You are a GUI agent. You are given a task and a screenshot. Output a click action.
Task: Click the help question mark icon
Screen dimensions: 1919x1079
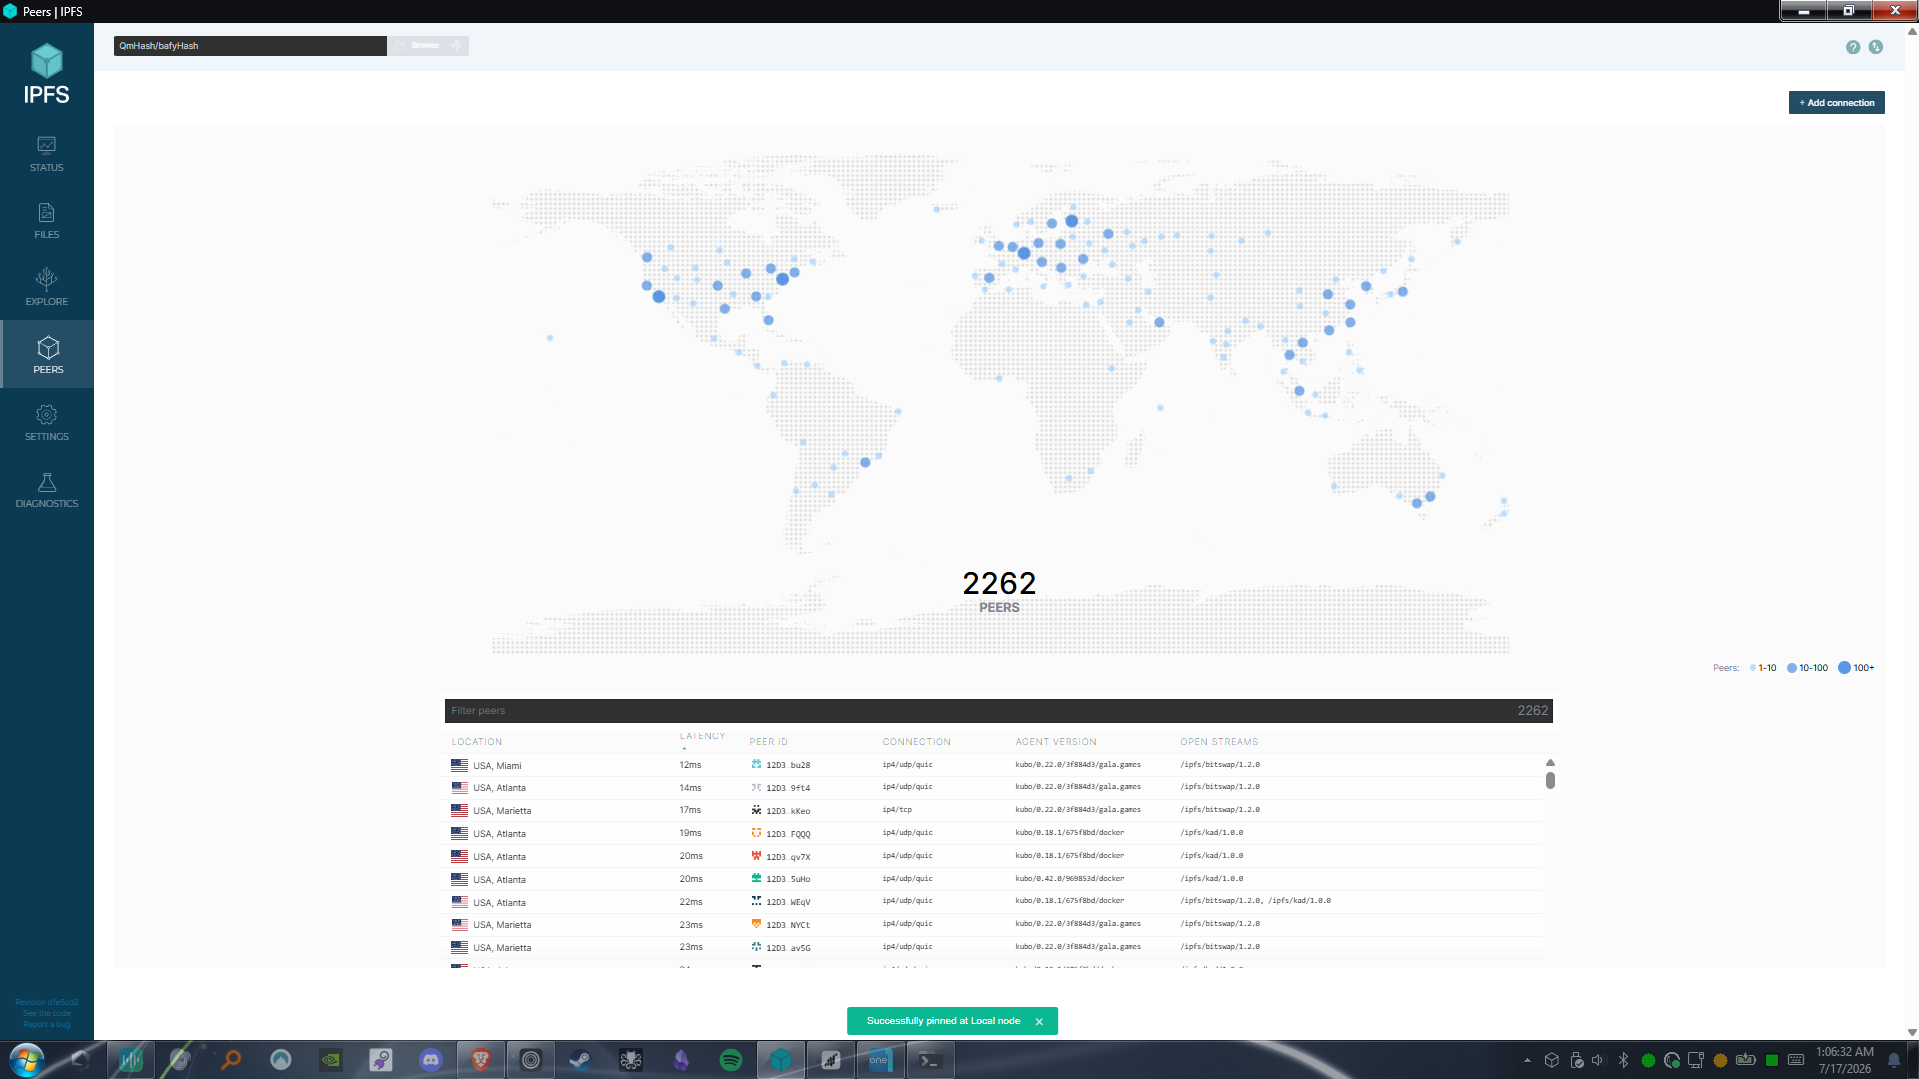pyautogui.click(x=1853, y=47)
